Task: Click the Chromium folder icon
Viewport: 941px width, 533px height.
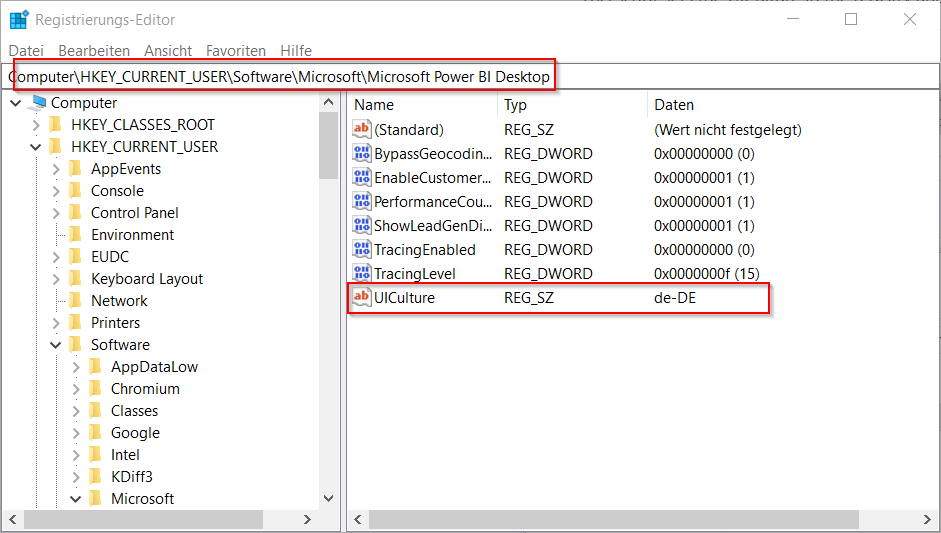Action: [x=95, y=389]
